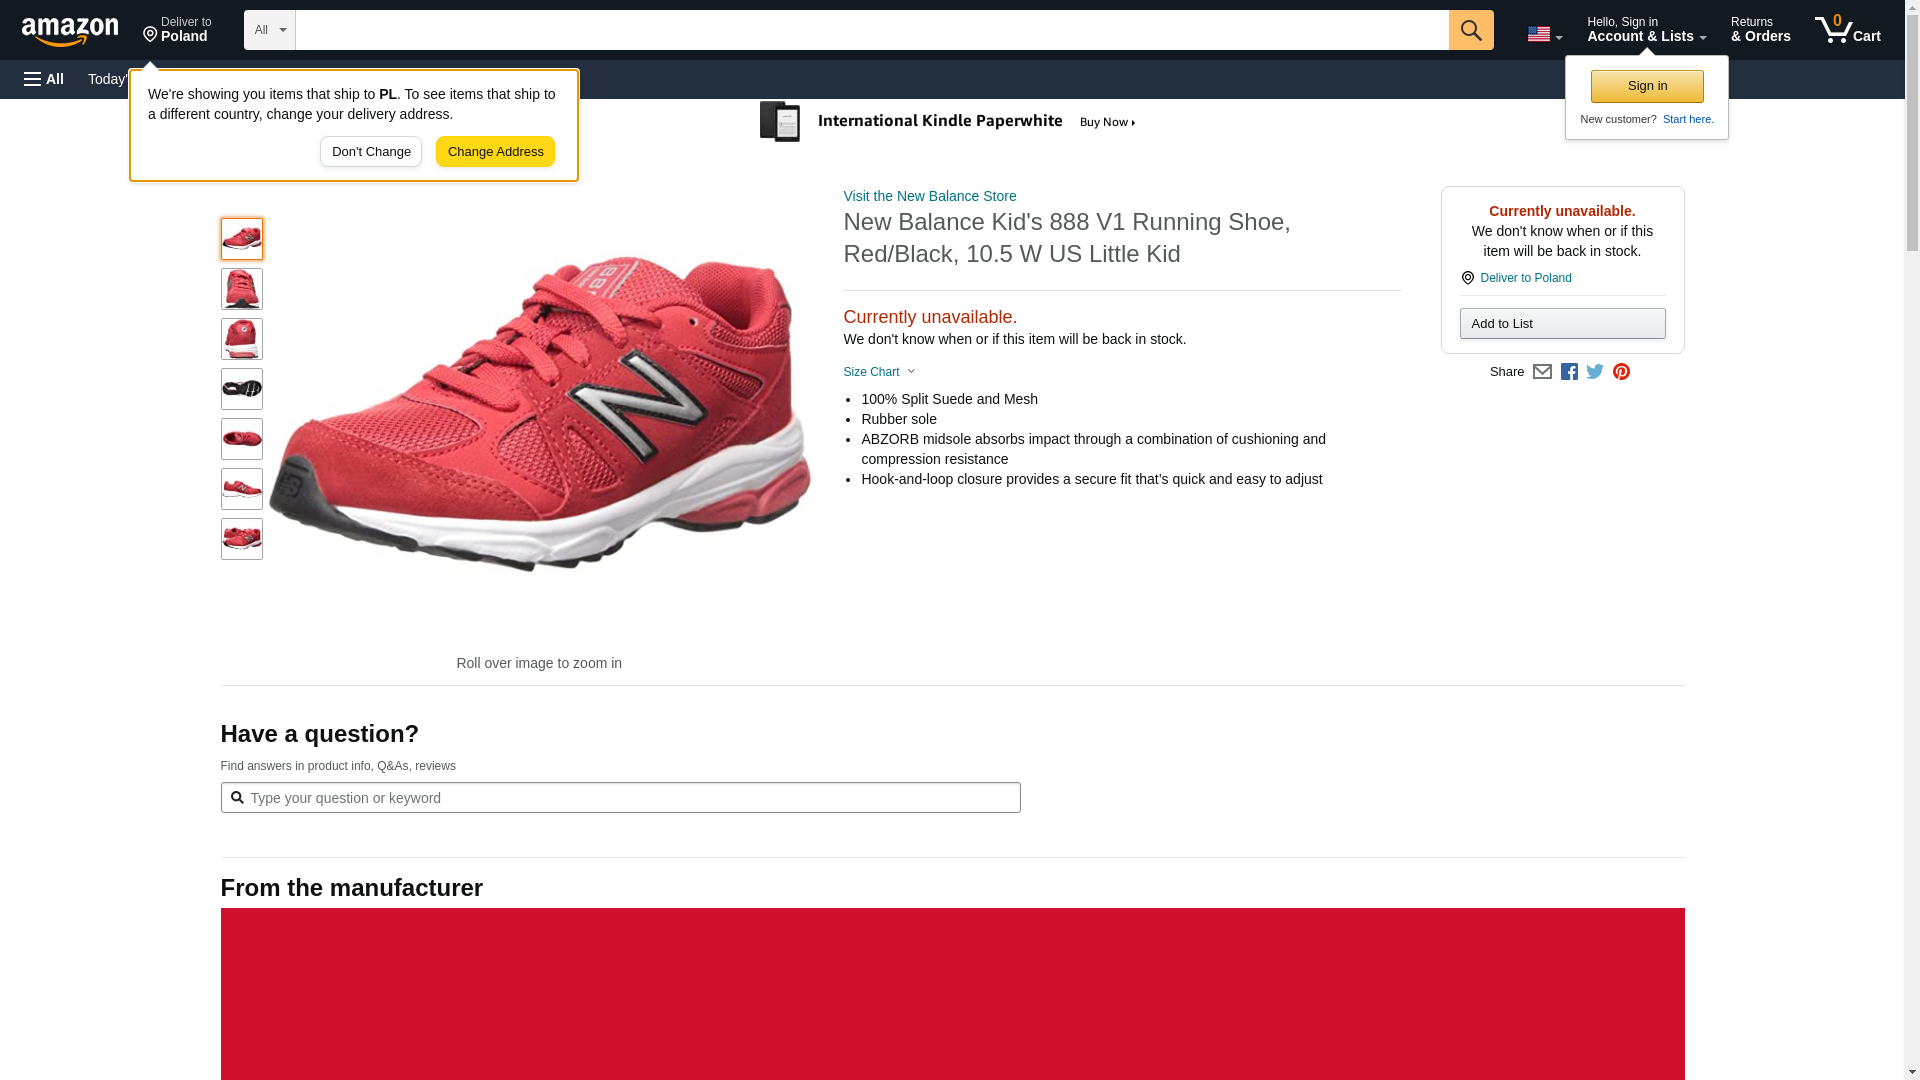Screen dimensions: 1920x1080
Task: Open Account & Lists menu
Action: (1646, 30)
